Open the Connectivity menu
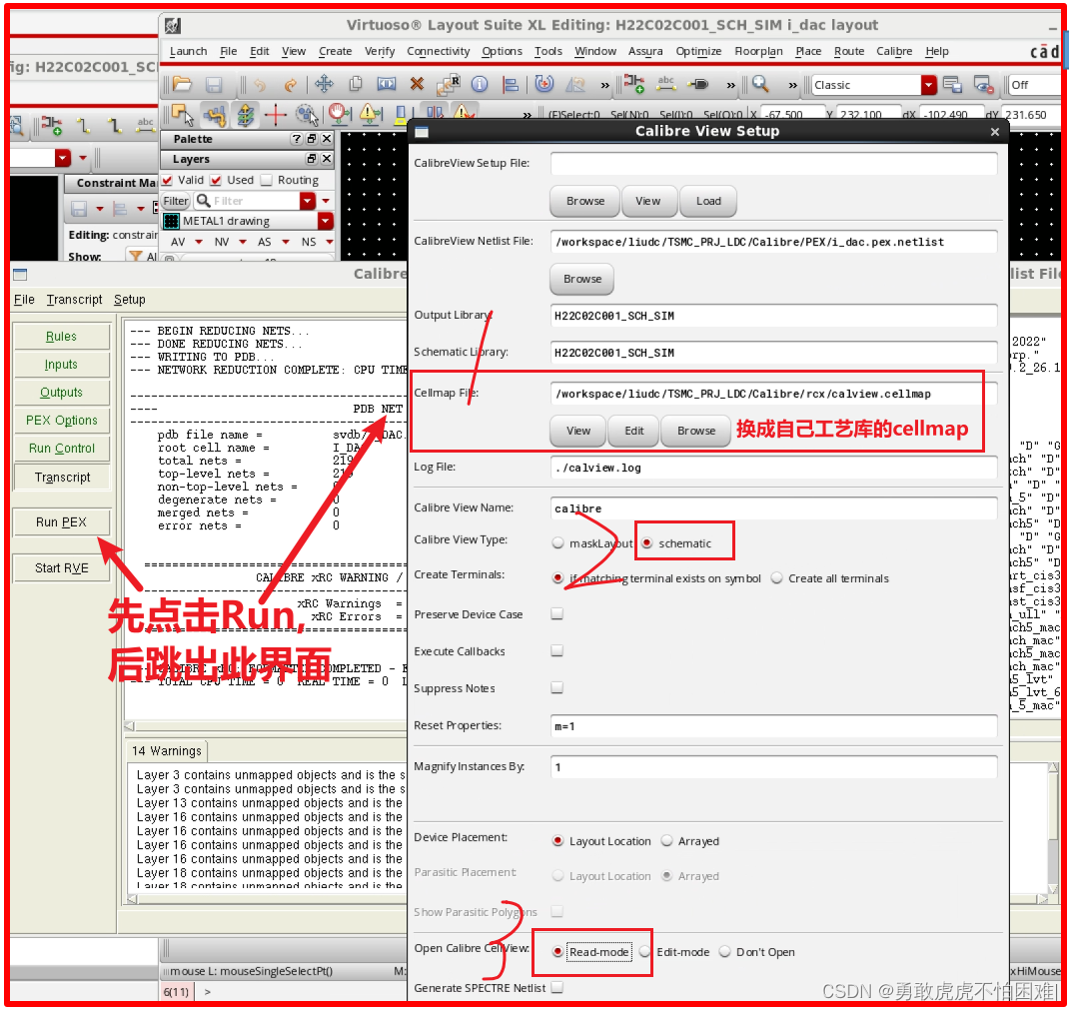The height and width of the screenshot is (1010, 1069). pyautogui.click(x=438, y=51)
